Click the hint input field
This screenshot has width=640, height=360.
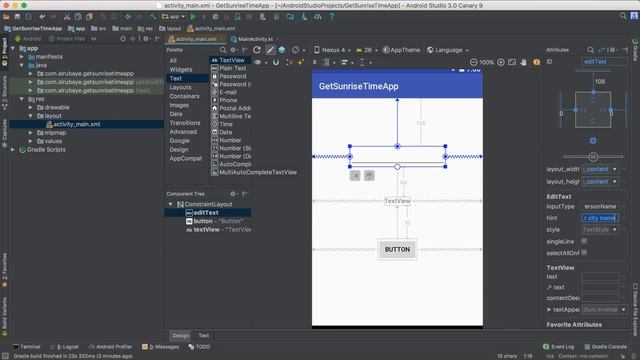600,218
